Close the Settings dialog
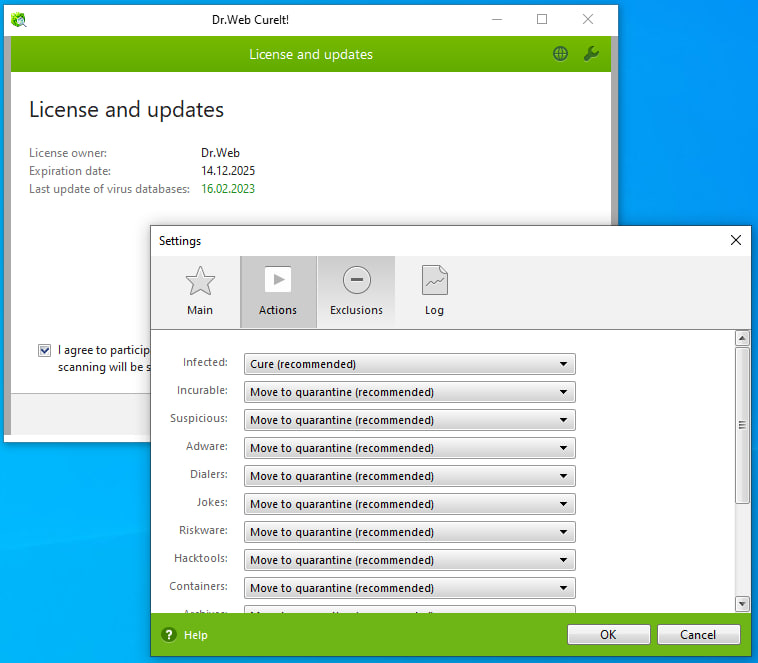Image resolution: width=758 pixels, height=663 pixels. 736,240
